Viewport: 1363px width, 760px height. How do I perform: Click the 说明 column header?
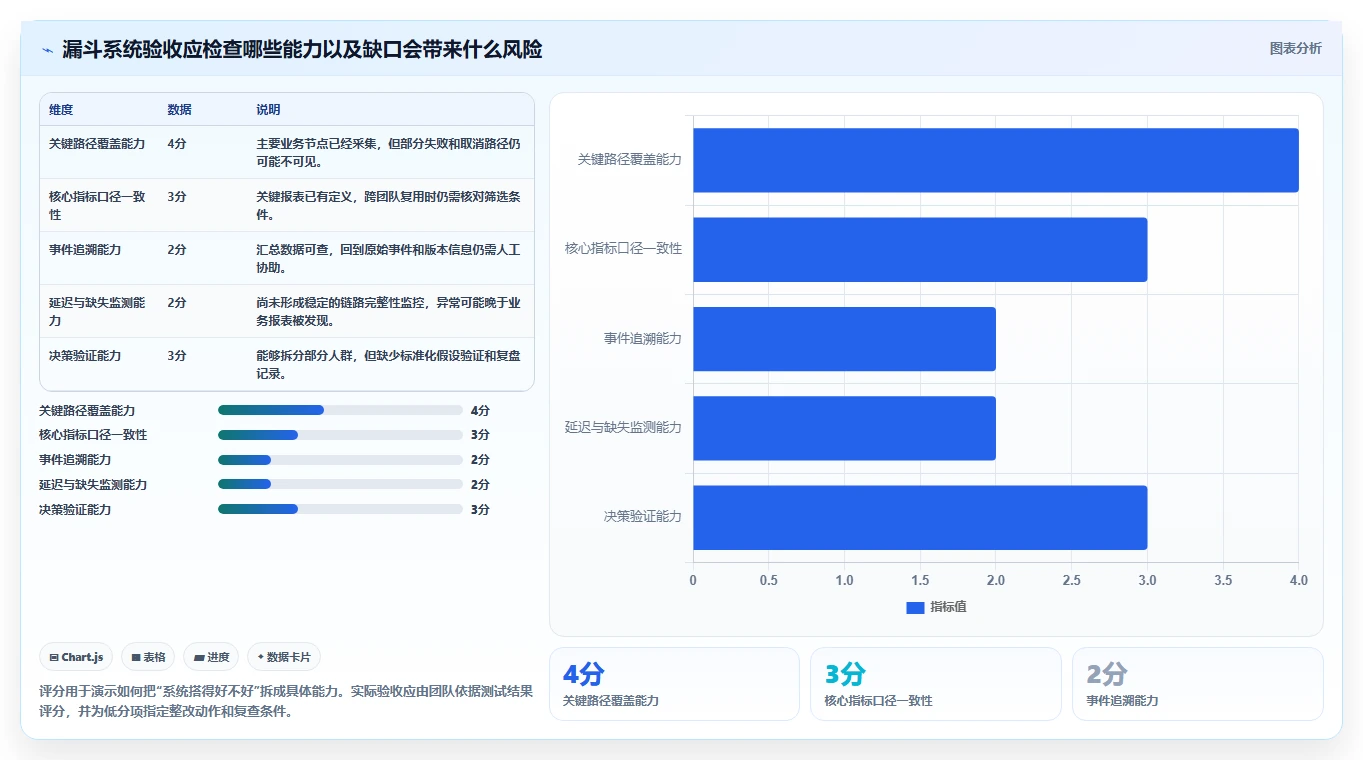[268, 110]
